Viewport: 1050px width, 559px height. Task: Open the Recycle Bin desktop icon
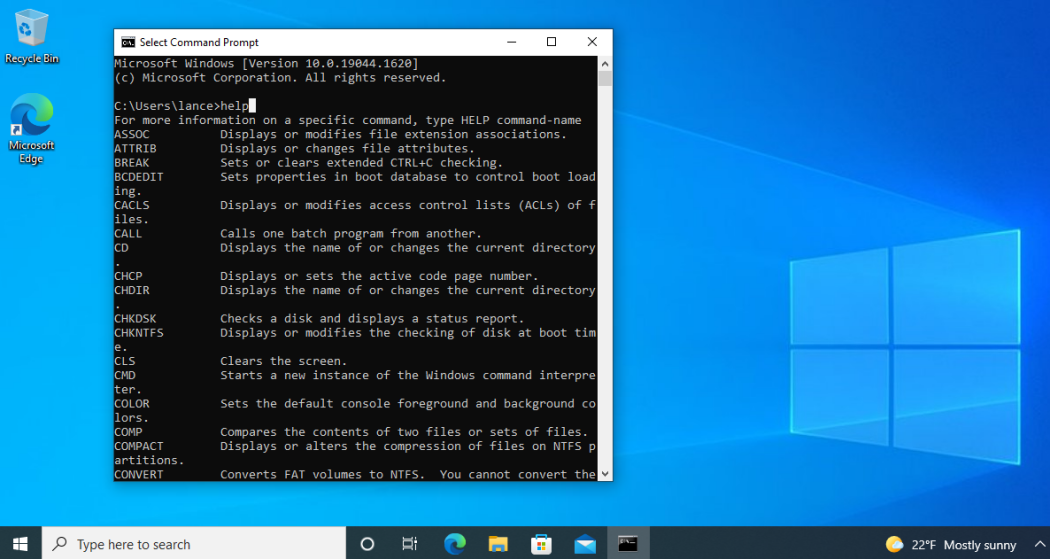point(31,37)
